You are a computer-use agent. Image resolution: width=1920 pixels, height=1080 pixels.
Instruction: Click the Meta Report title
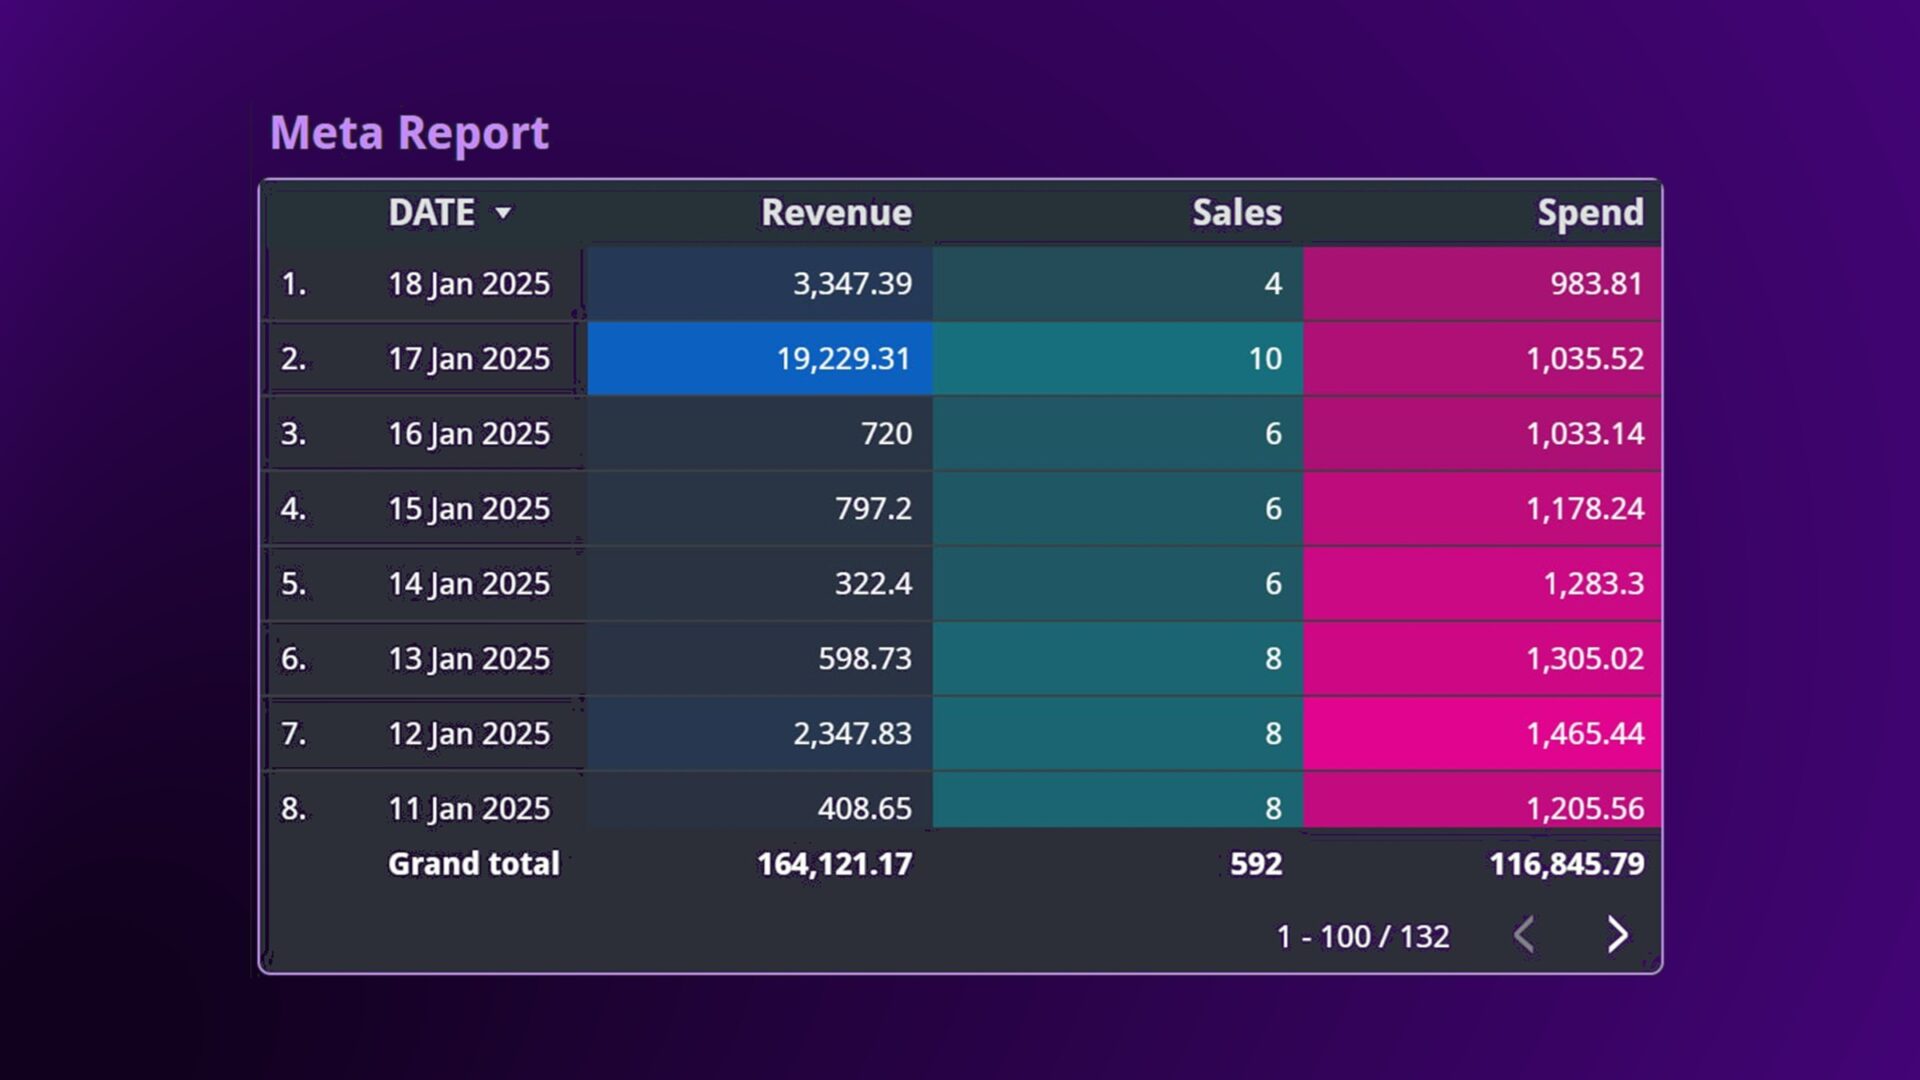(x=409, y=133)
